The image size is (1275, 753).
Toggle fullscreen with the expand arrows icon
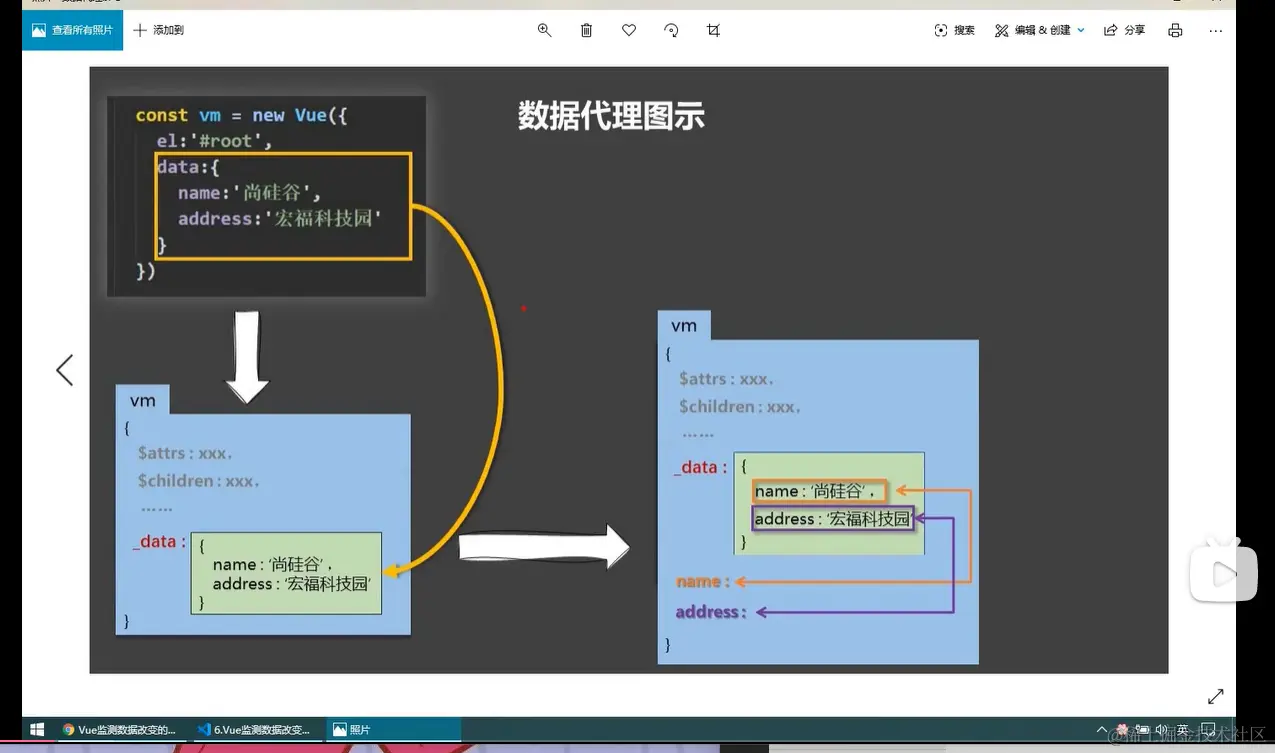point(1215,696)
